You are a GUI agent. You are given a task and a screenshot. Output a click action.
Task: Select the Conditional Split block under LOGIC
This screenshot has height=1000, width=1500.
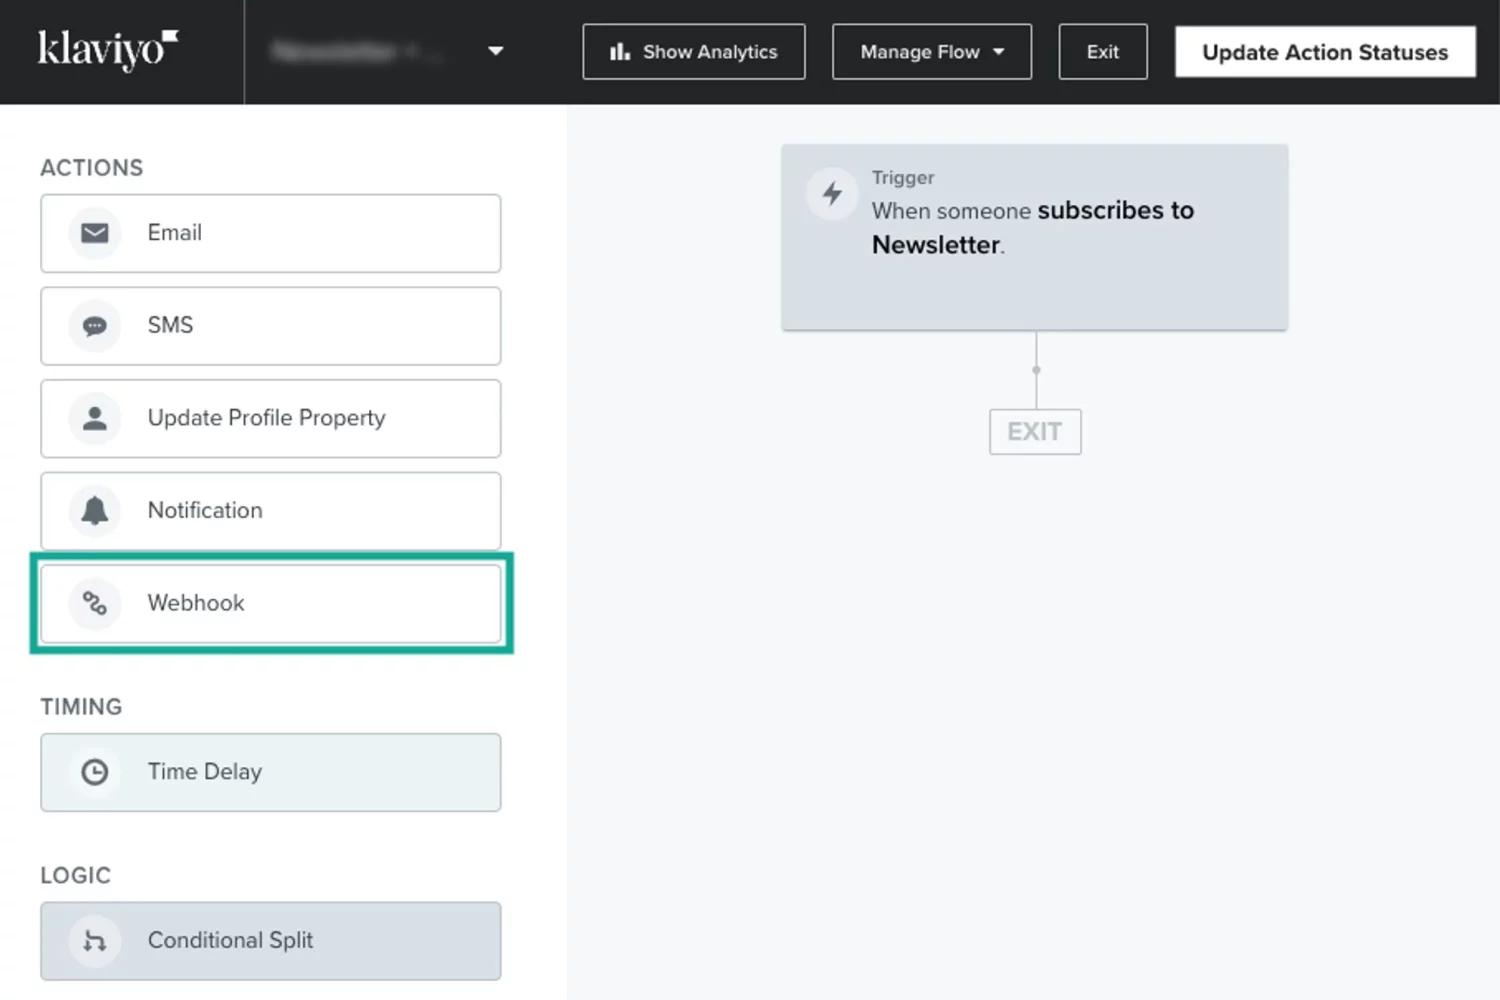coord(271,940)
